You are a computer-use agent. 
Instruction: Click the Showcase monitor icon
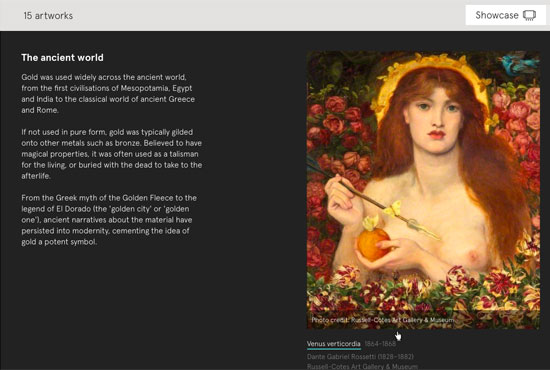(530, 15)
